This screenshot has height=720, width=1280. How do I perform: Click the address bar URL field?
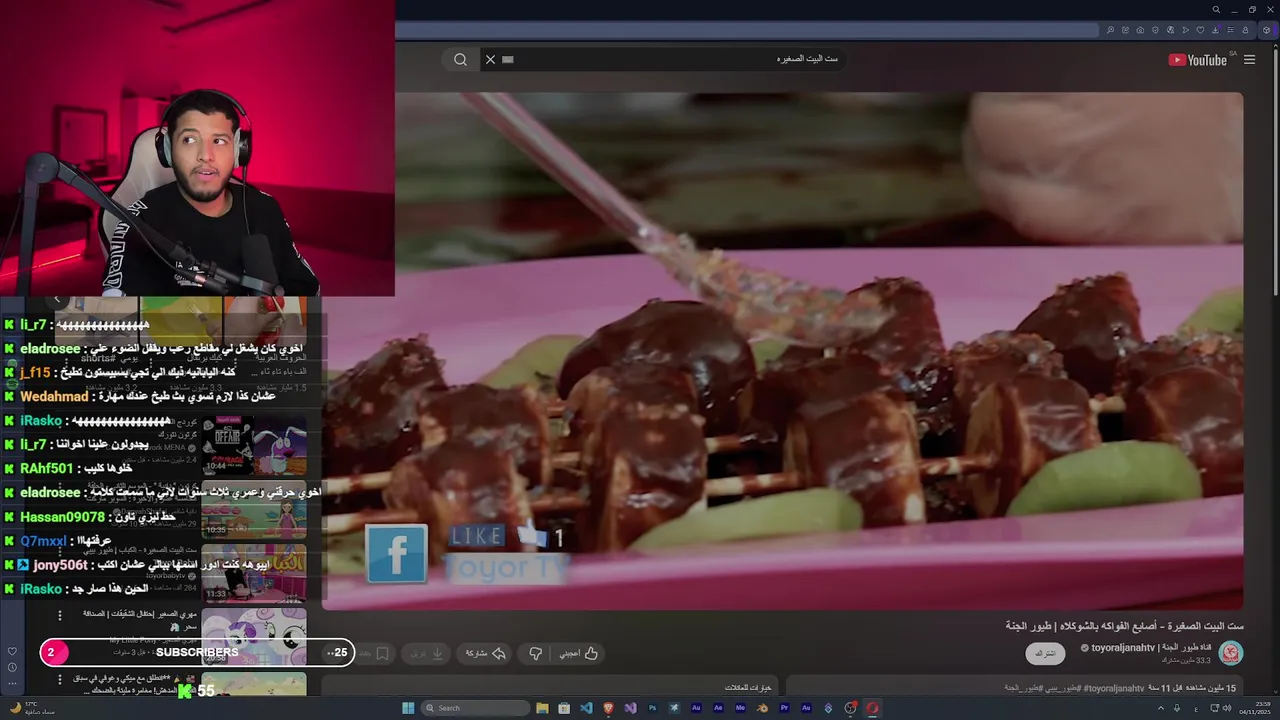point(745,30)
